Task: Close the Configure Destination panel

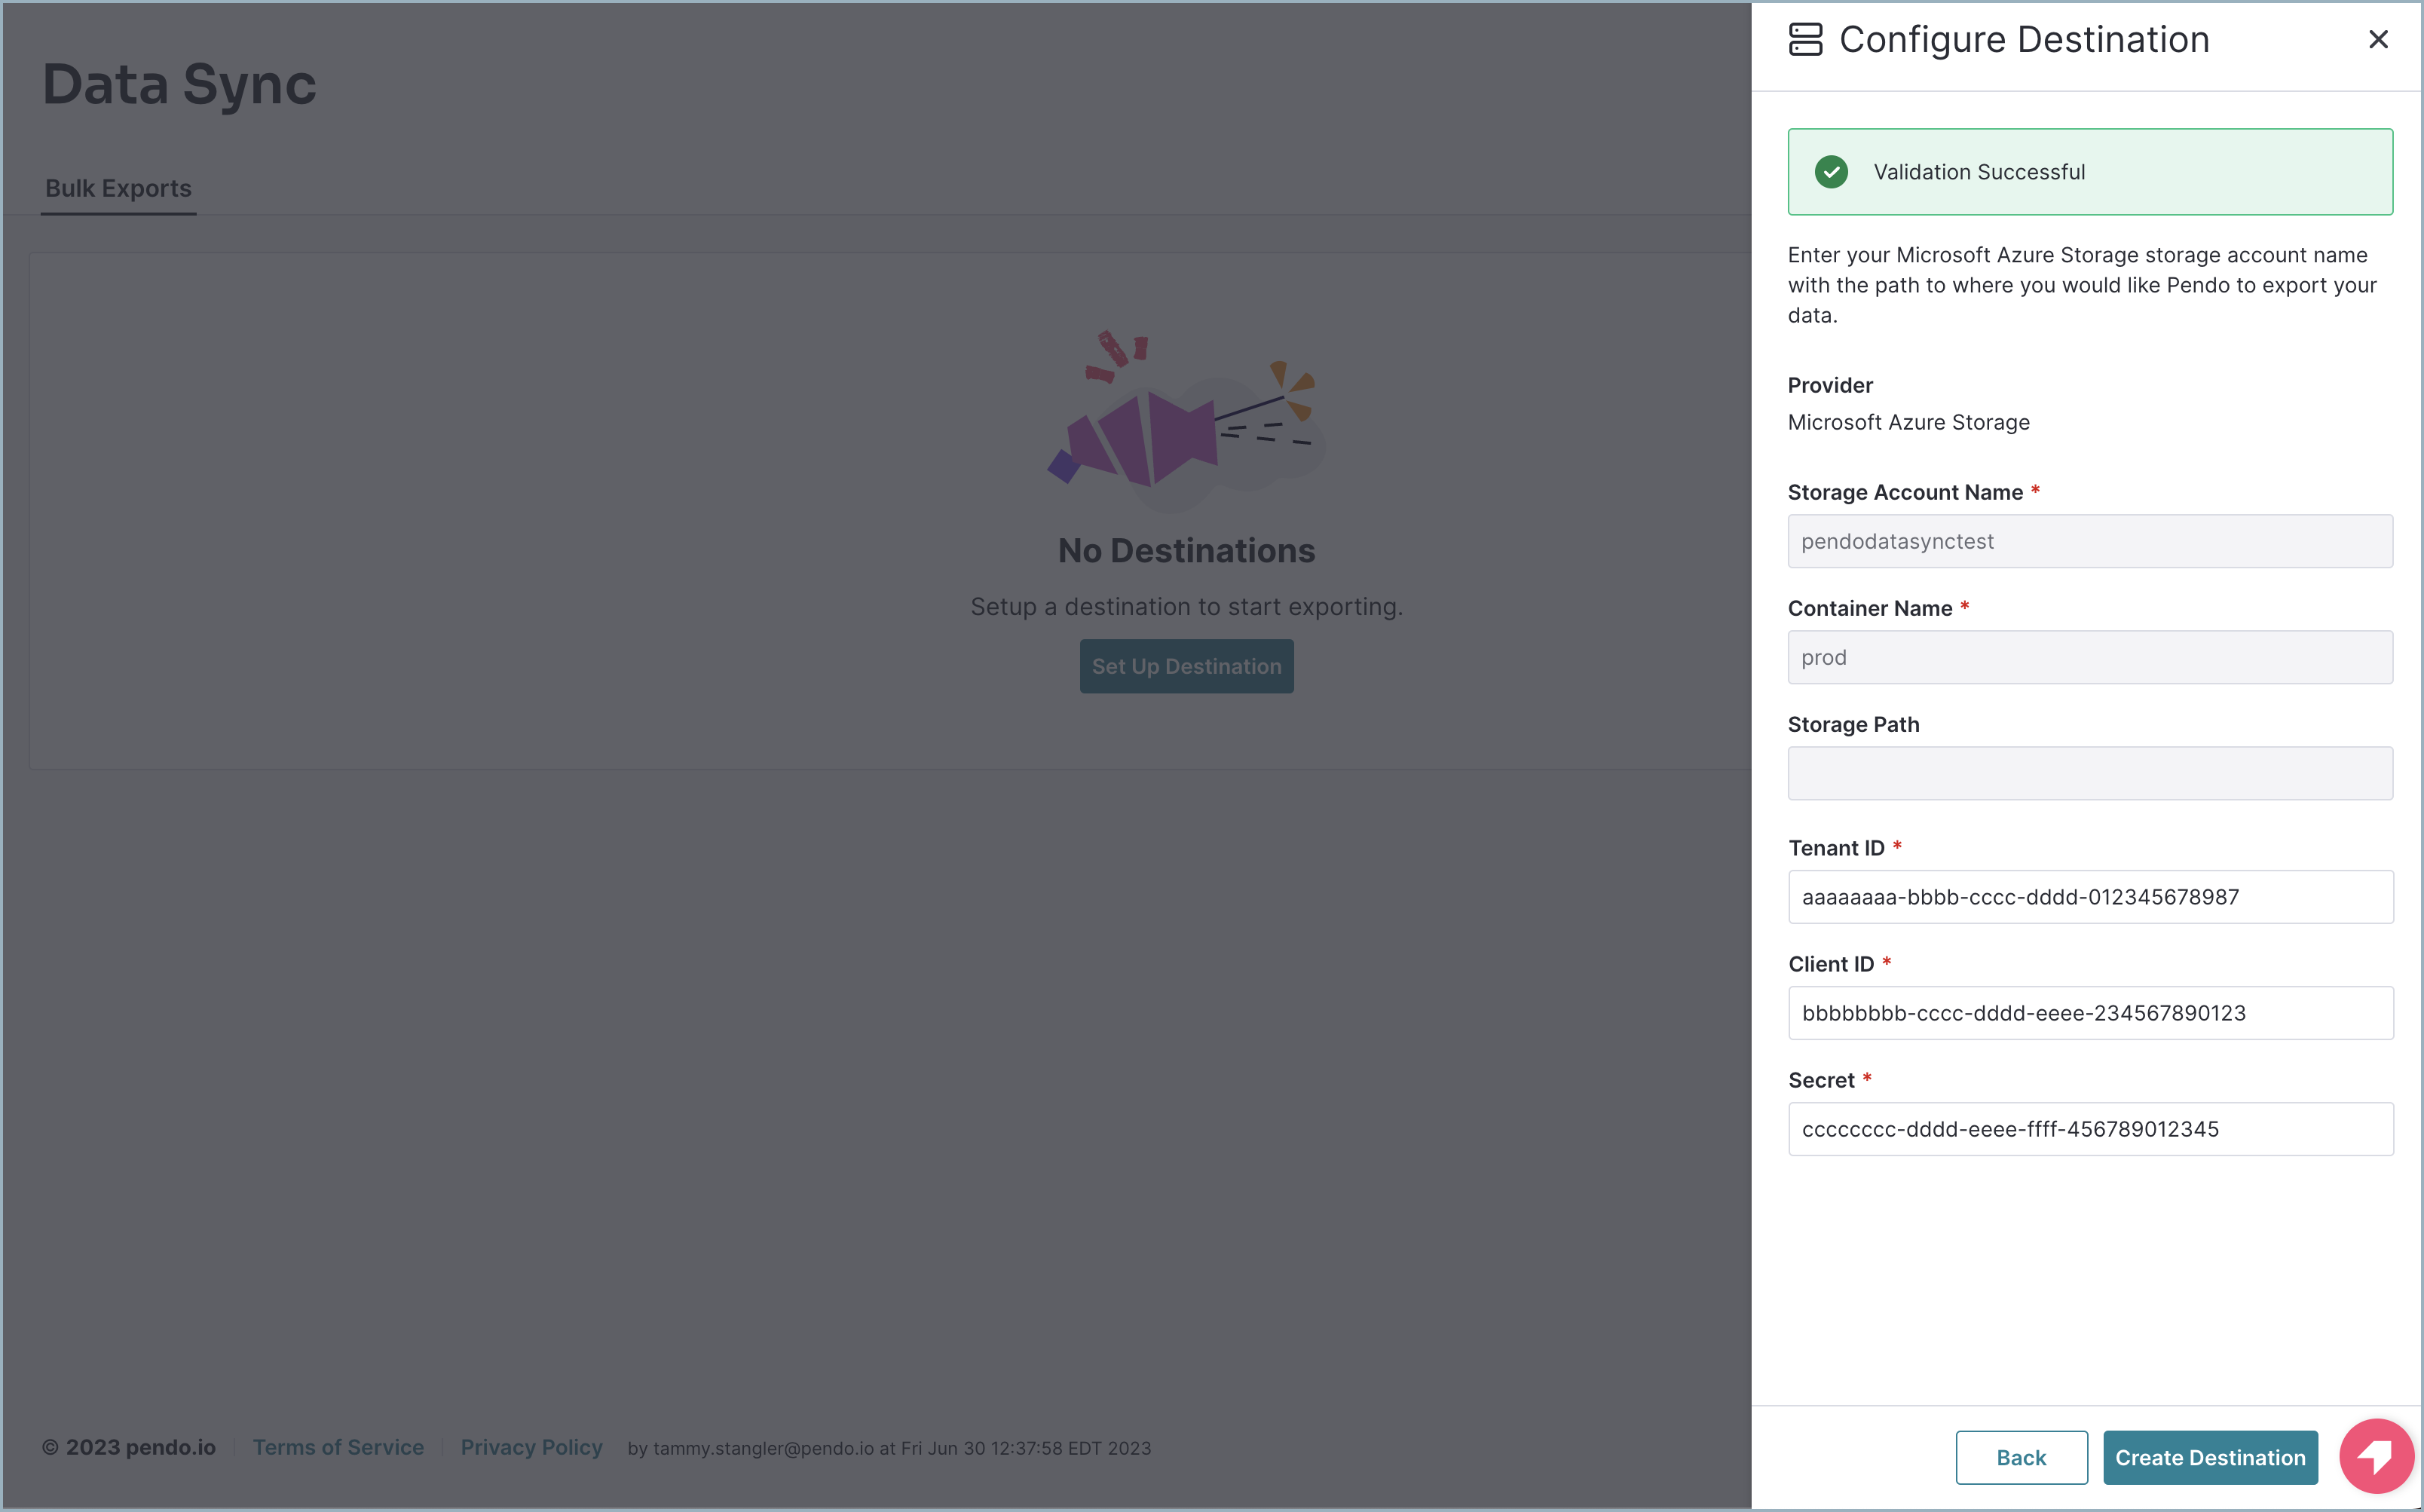Action: 2378,39
